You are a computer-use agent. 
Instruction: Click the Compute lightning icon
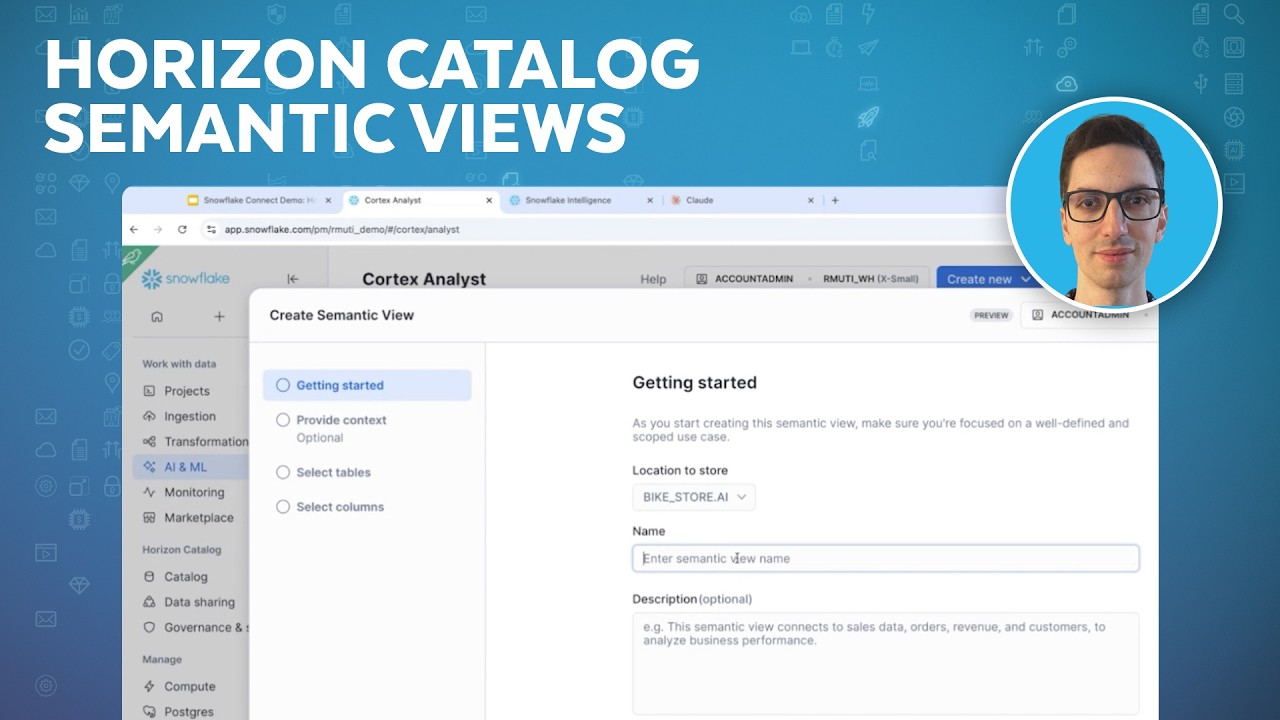(x=149, y=686)
